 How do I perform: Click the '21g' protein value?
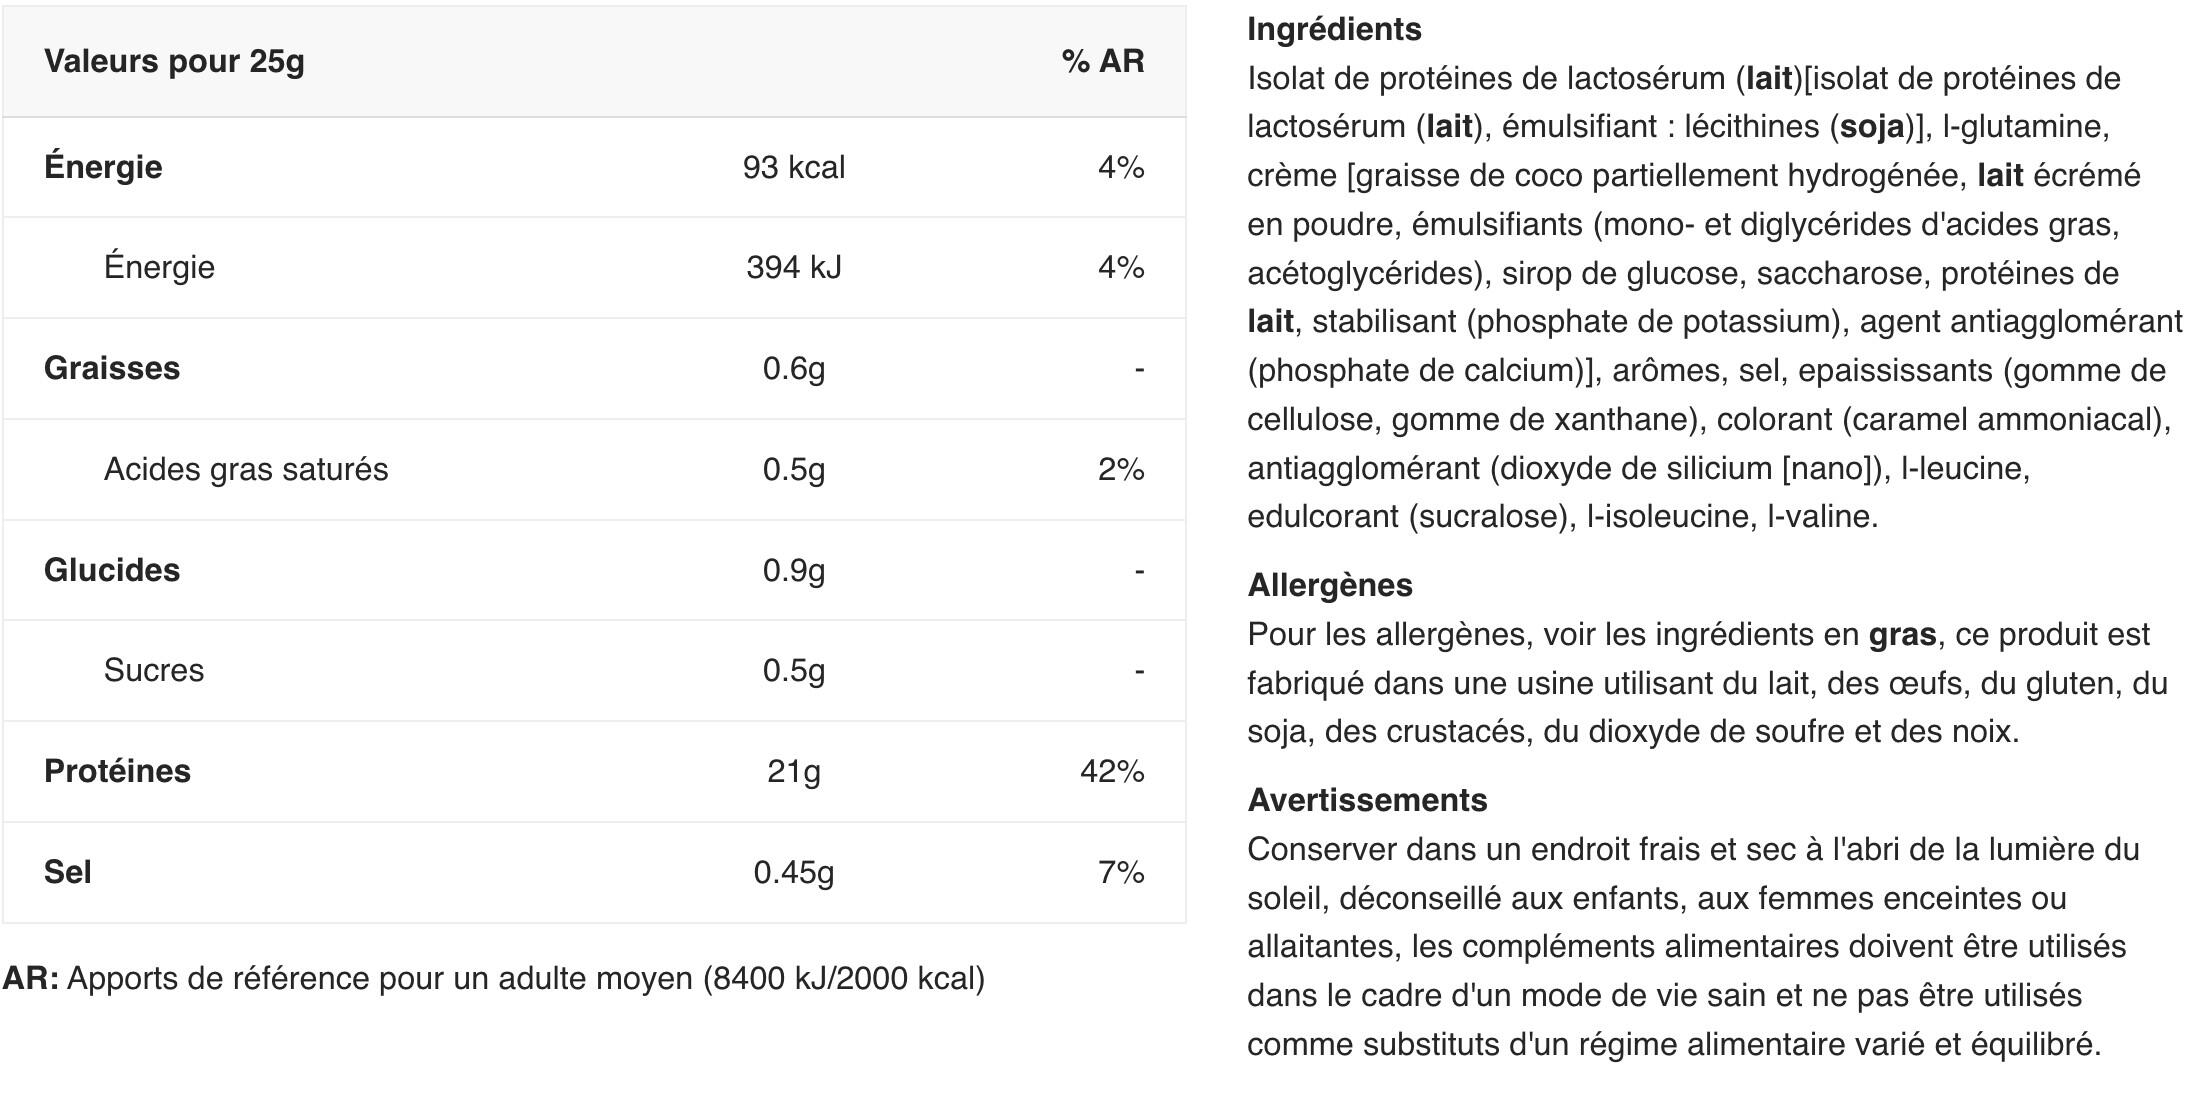[x=794, y=772]
